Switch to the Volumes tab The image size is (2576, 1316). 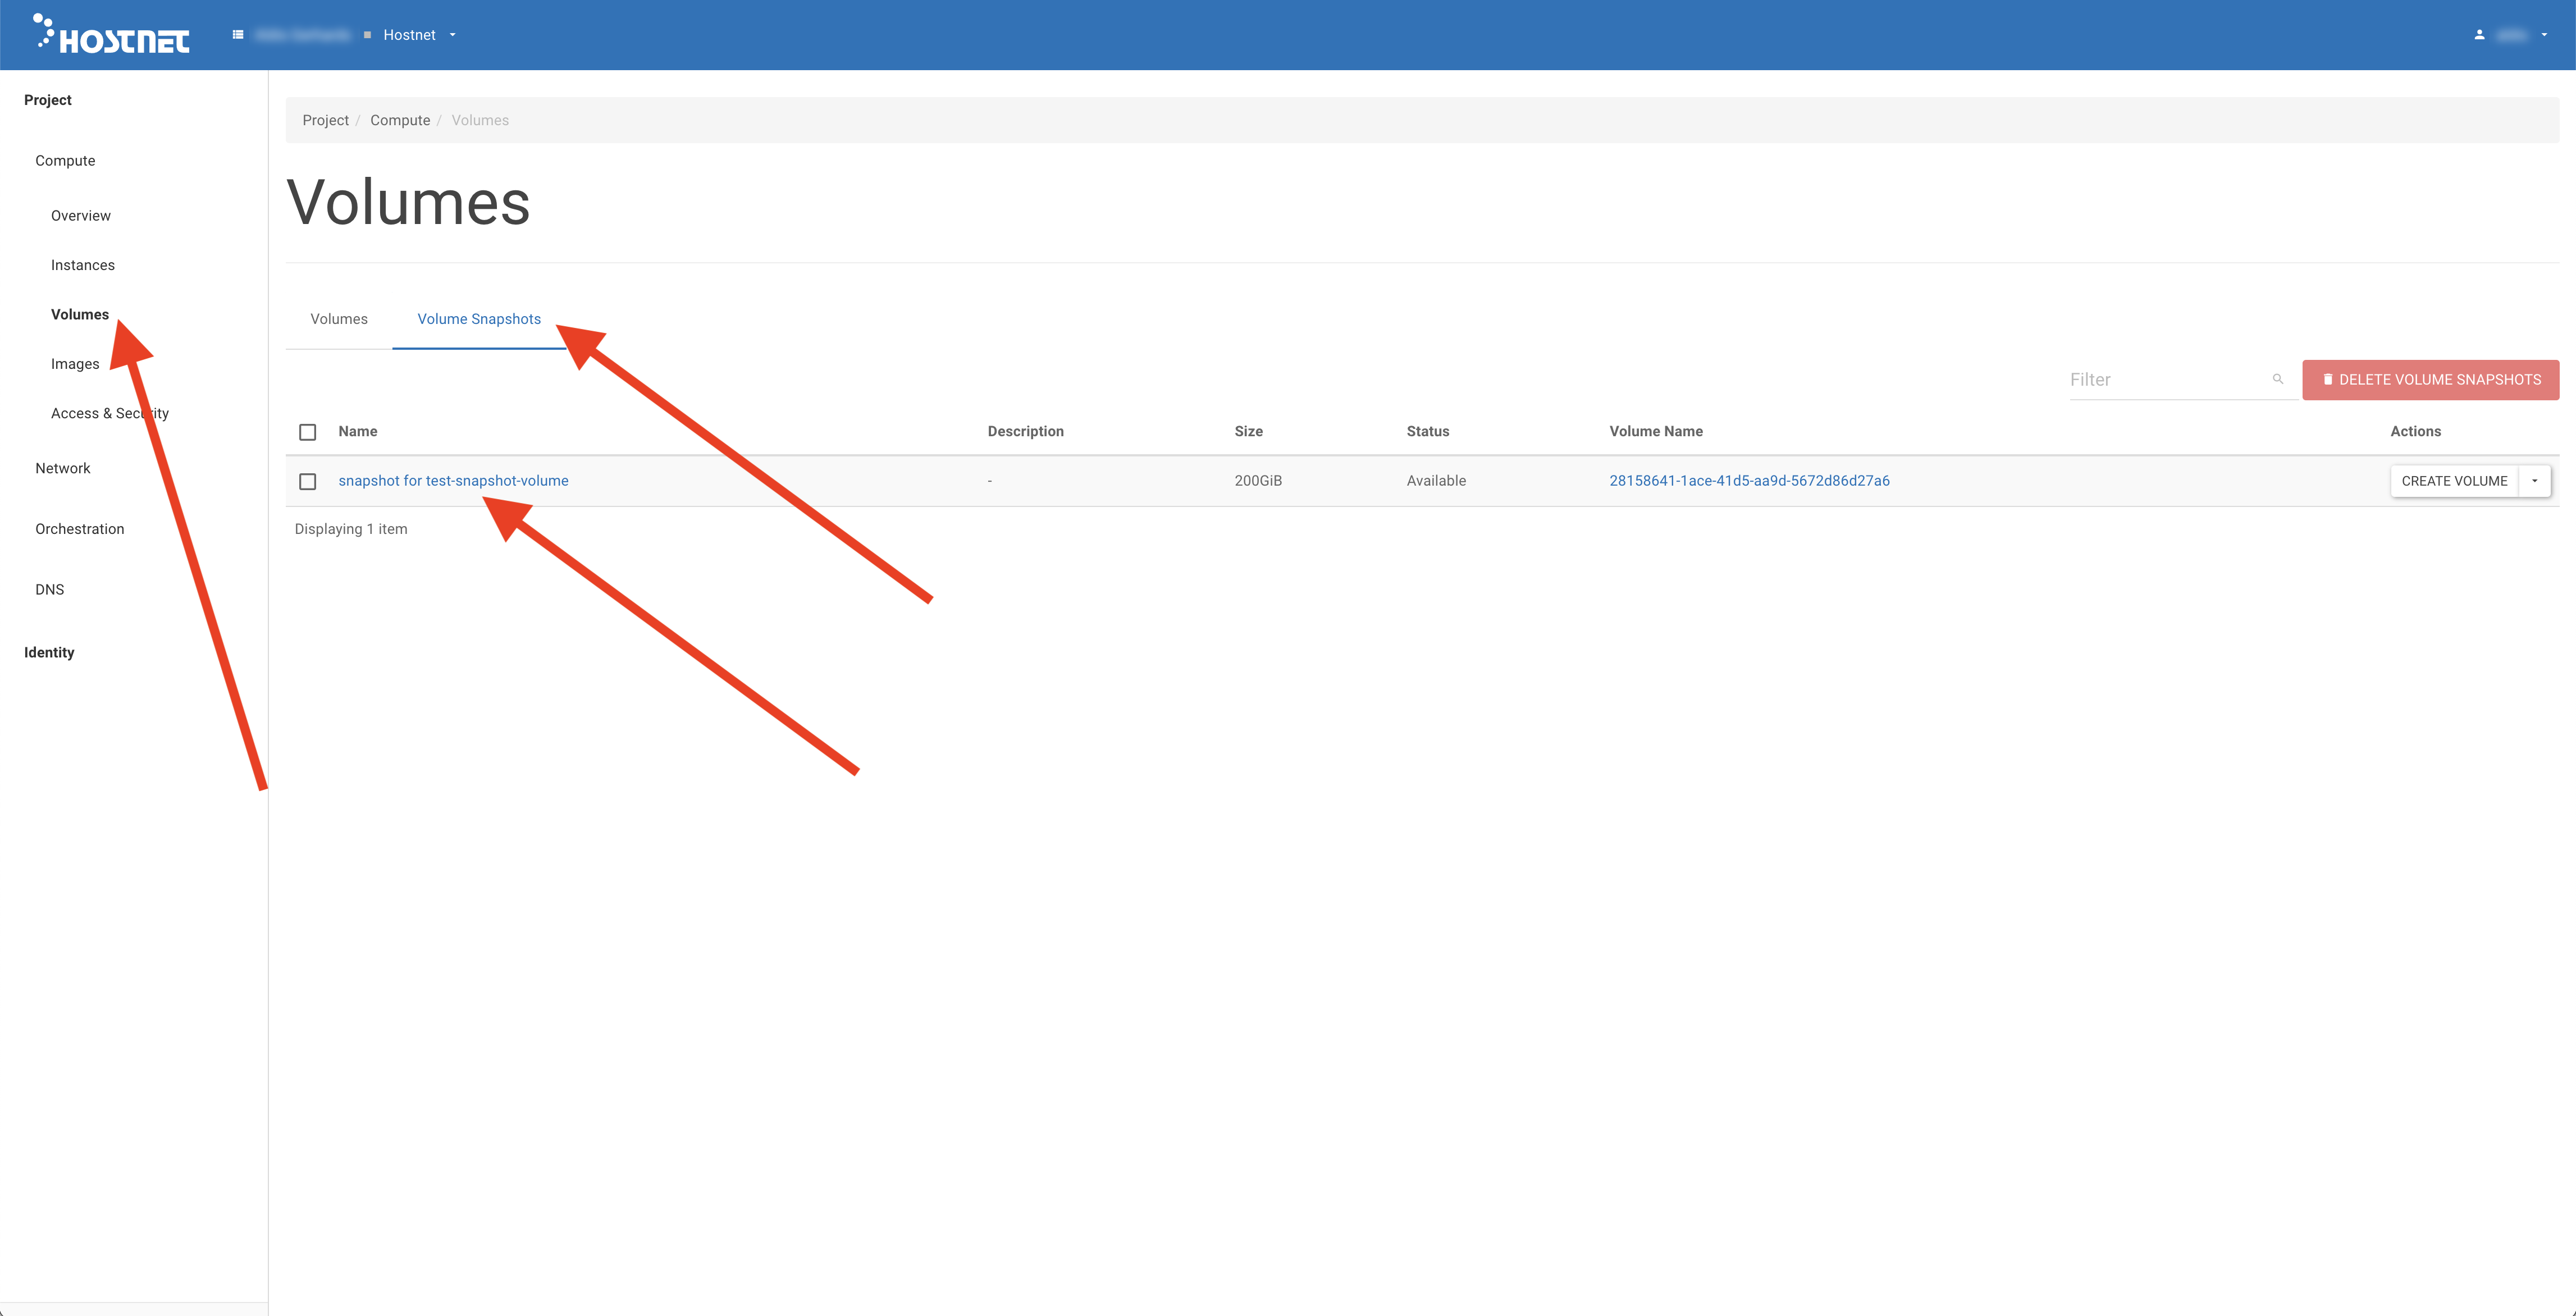tap(338, 318)
